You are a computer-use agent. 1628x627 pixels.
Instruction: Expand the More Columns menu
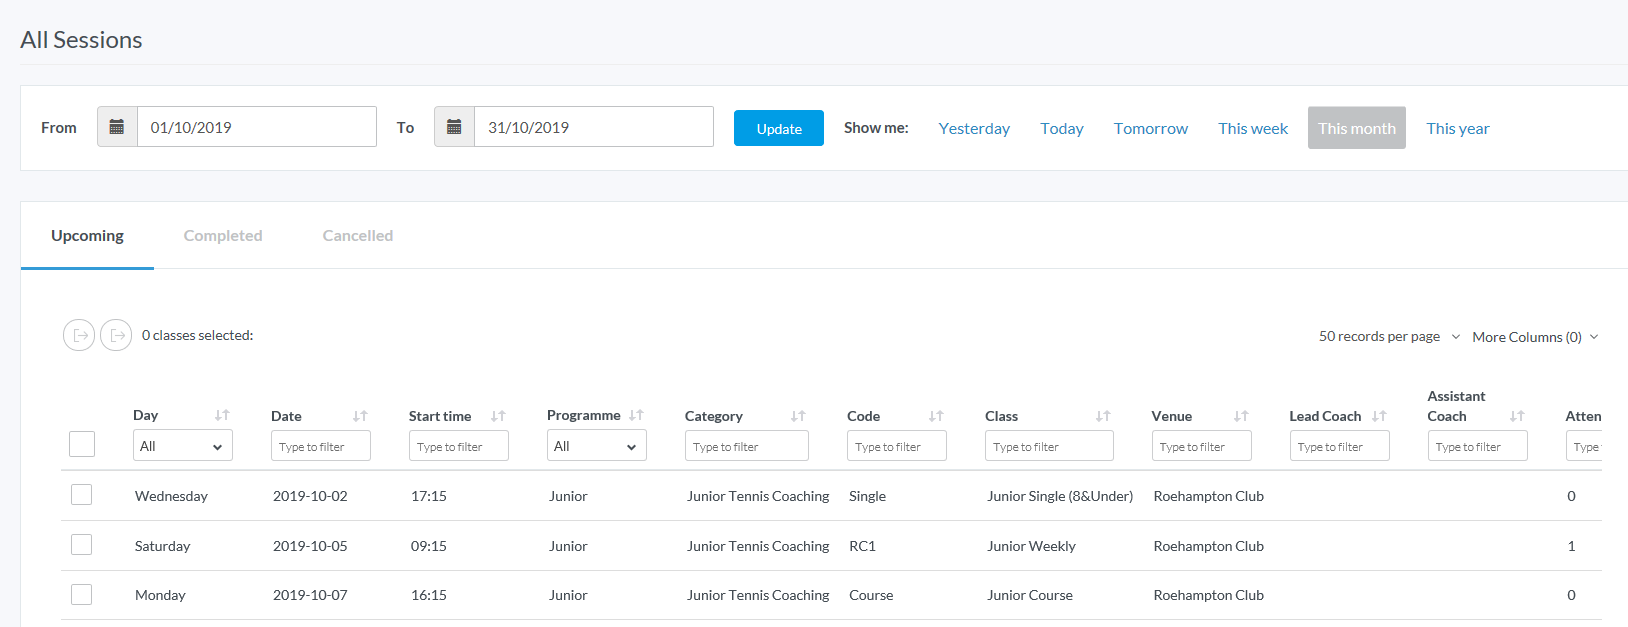click(1534, 337)
